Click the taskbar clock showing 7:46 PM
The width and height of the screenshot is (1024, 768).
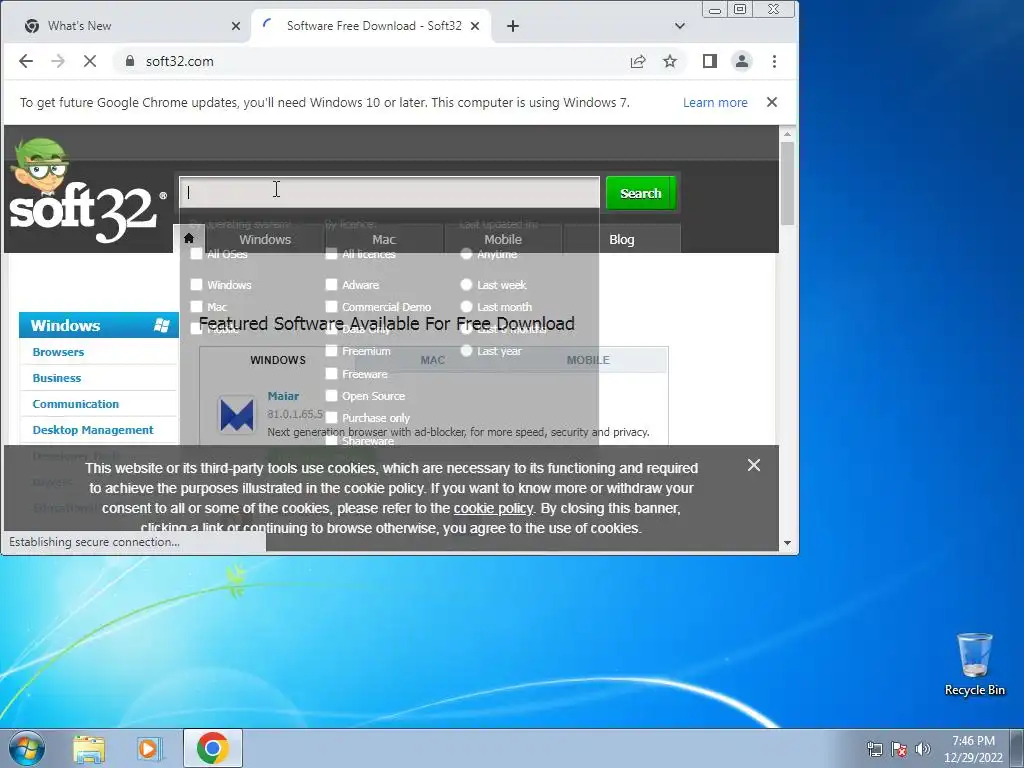(x=973, y=748)
